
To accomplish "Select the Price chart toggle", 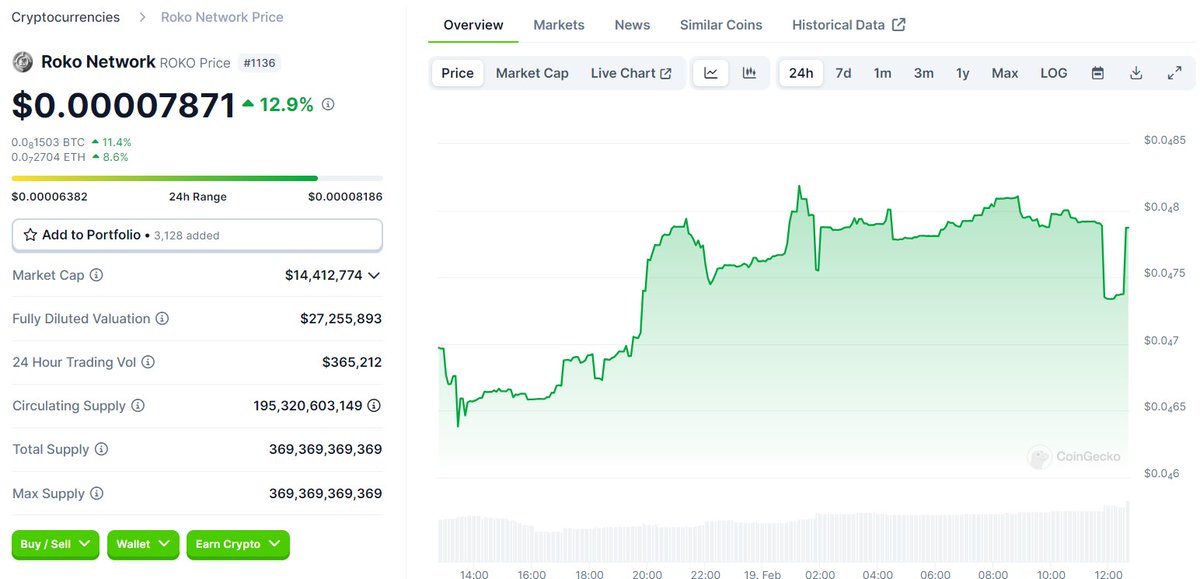I will 458,73.
